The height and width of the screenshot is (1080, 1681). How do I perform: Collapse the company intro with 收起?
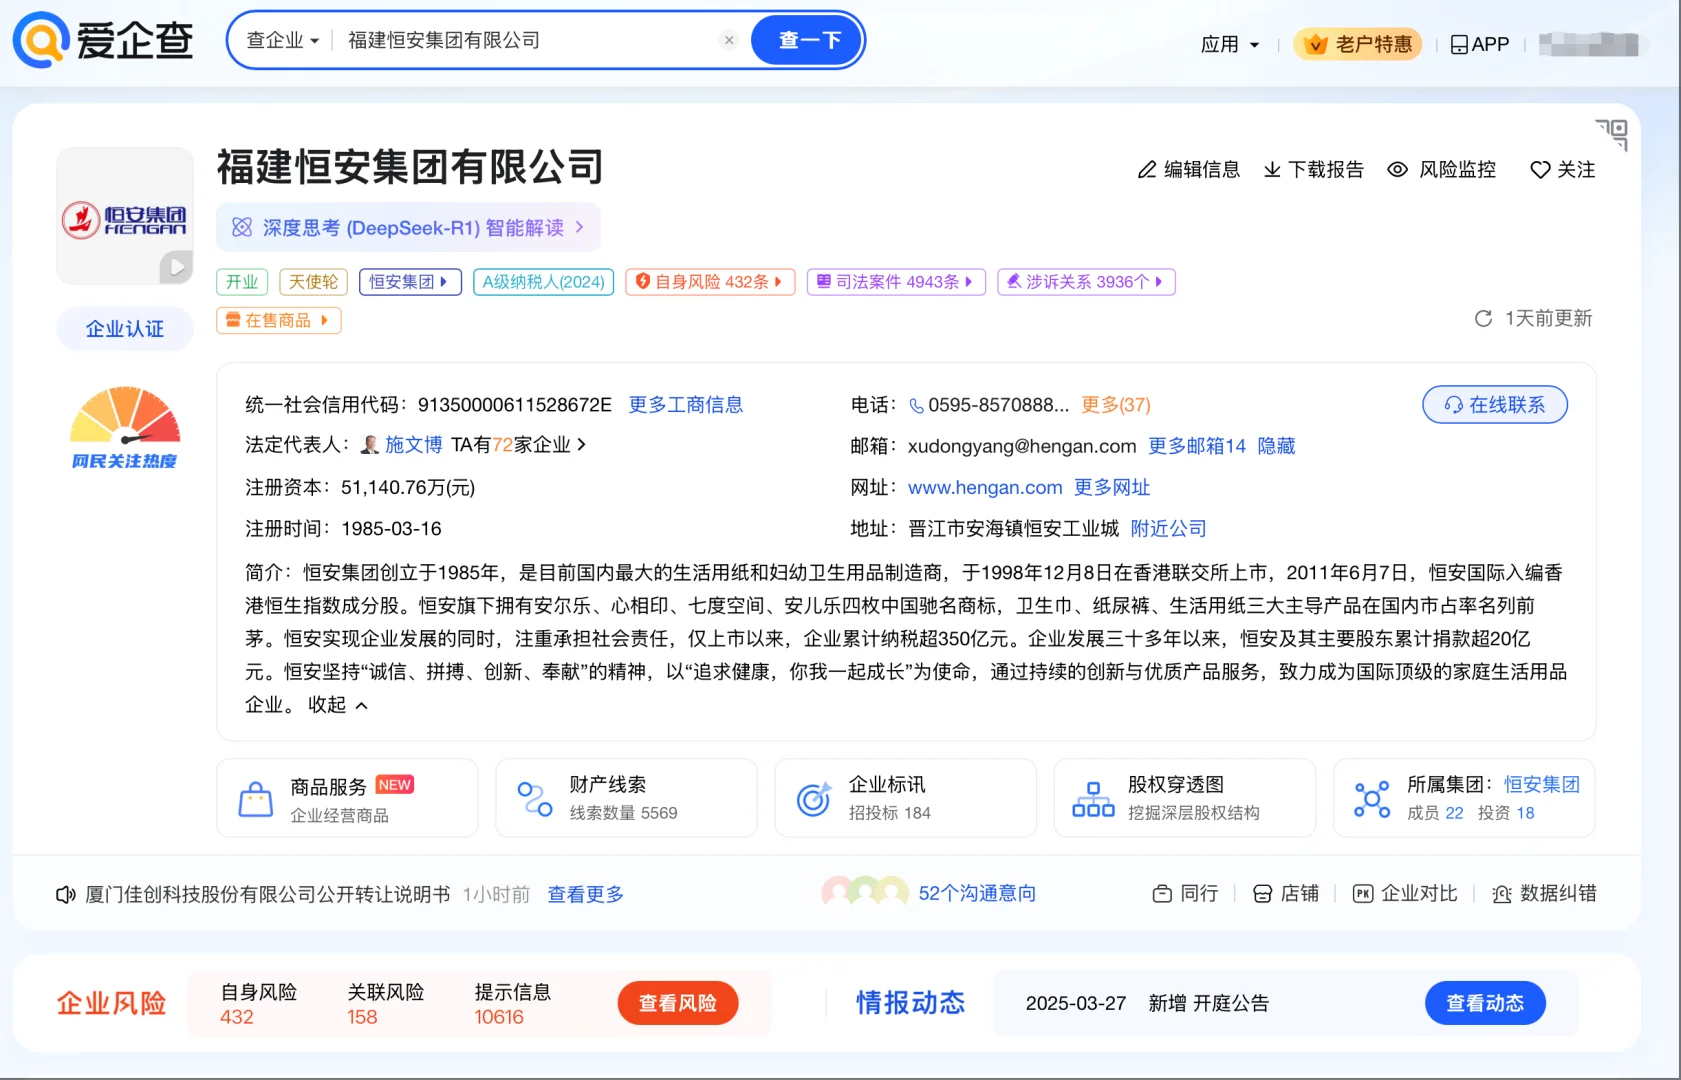[338, 705]
